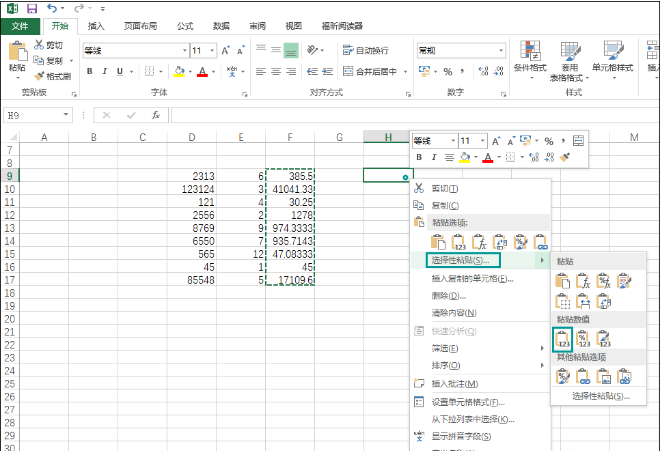Click the red font color button in ribbon
Screen dimensions: 661x451
(x=201, y=71)
